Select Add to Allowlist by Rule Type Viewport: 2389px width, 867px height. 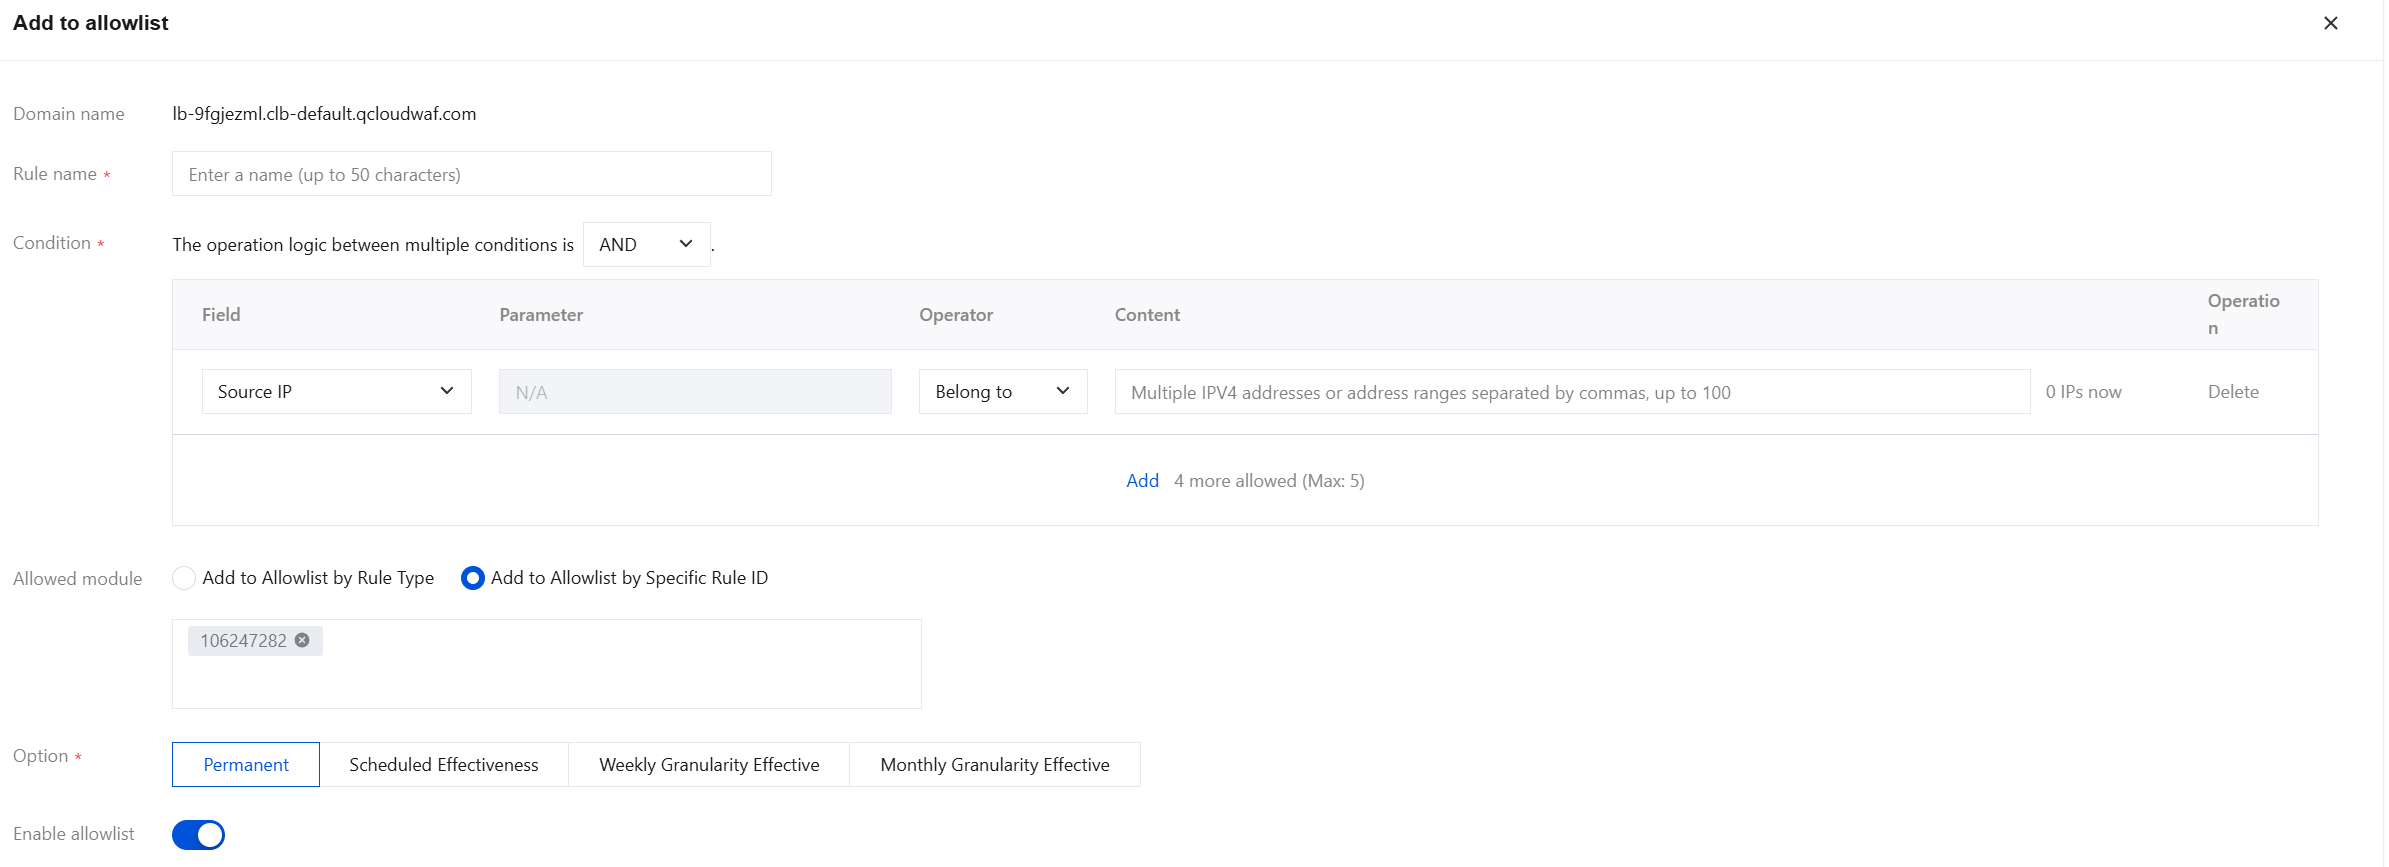tap(185, 578)
